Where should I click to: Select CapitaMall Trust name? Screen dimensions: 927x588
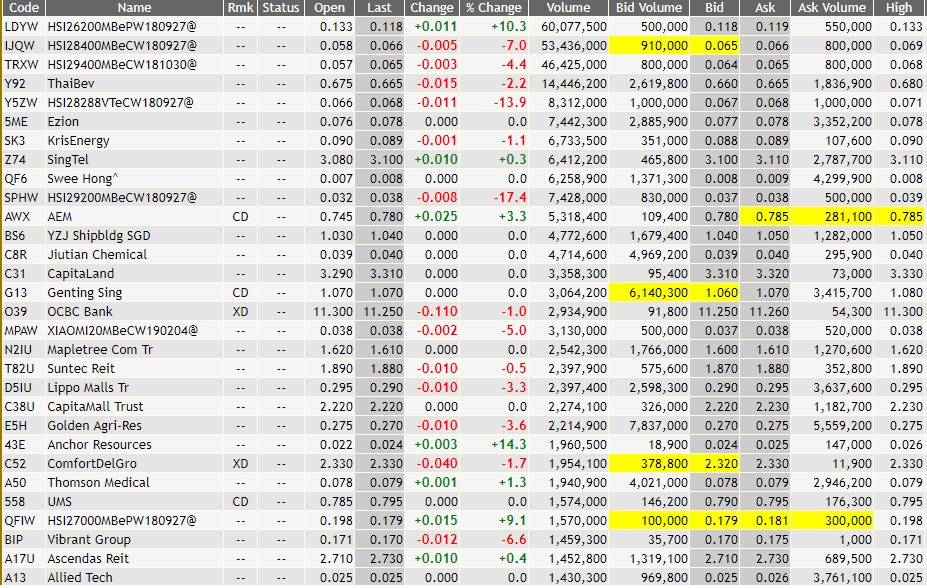[95, 407]
